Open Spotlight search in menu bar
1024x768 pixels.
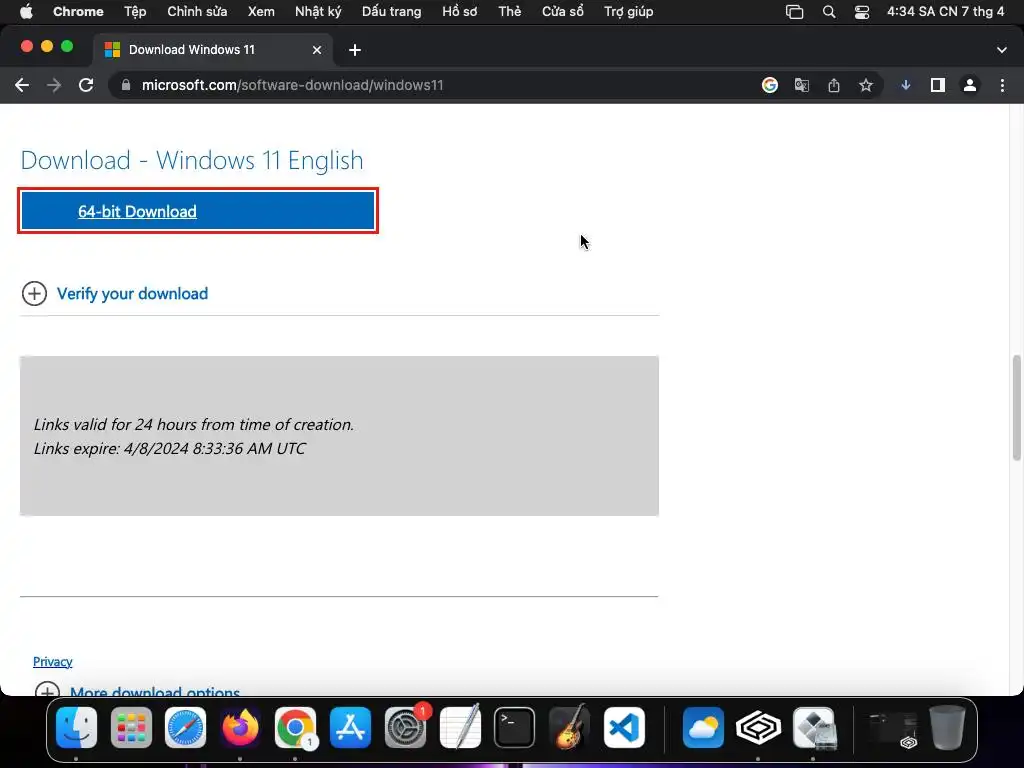tap(829, 11)
